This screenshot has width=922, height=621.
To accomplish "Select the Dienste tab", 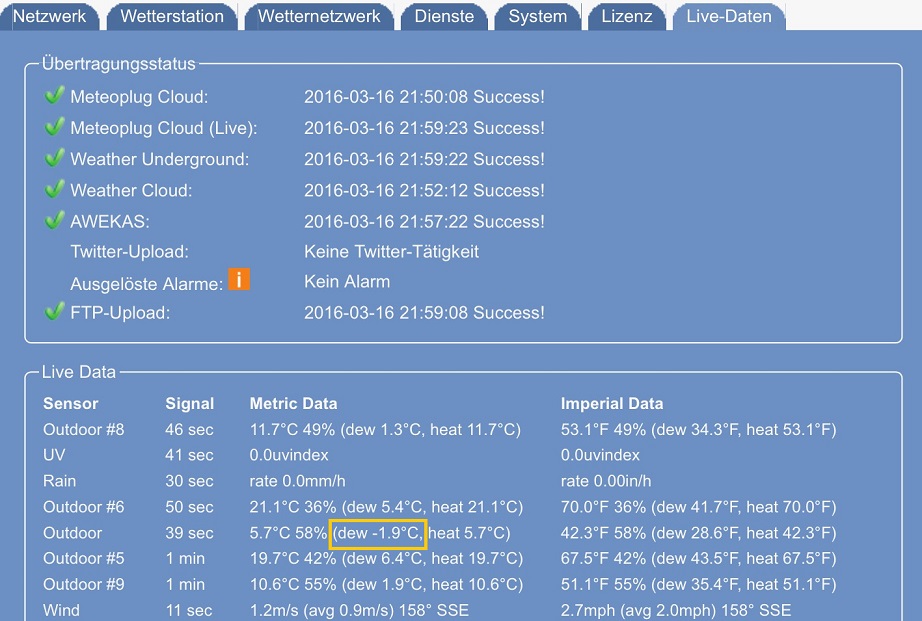I will 444,16.
